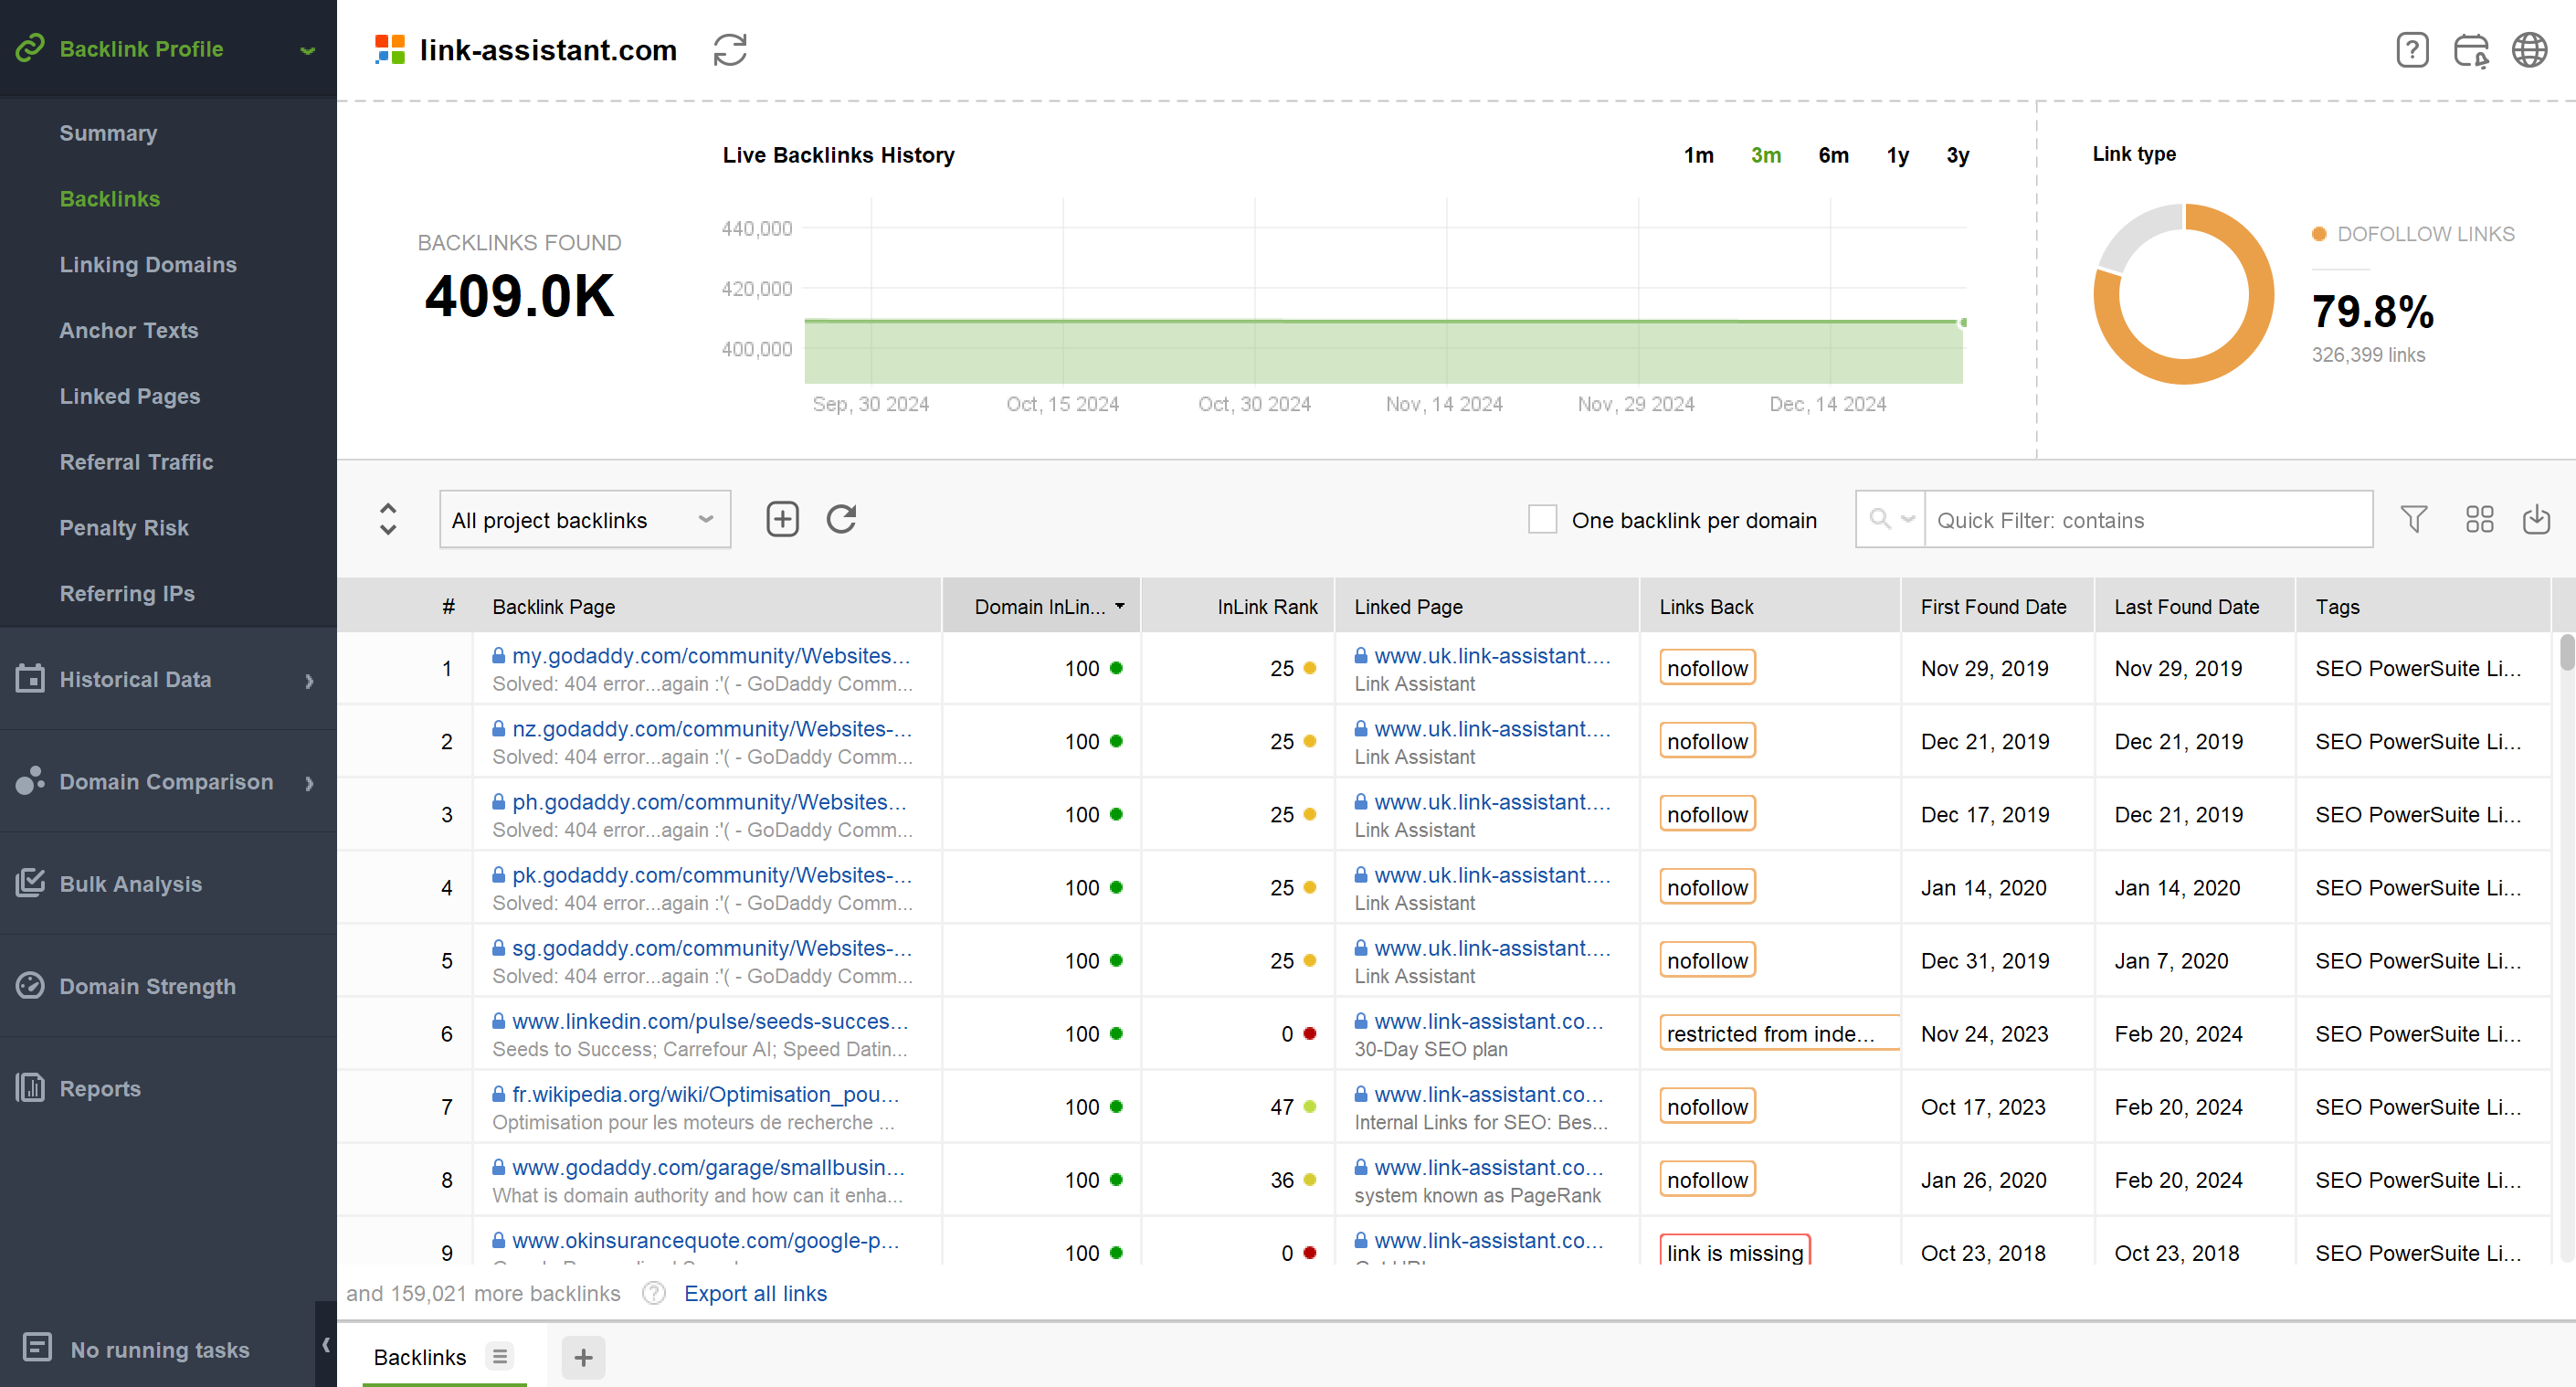
Task: Open the help question-mark icon
Action: 2412,50
